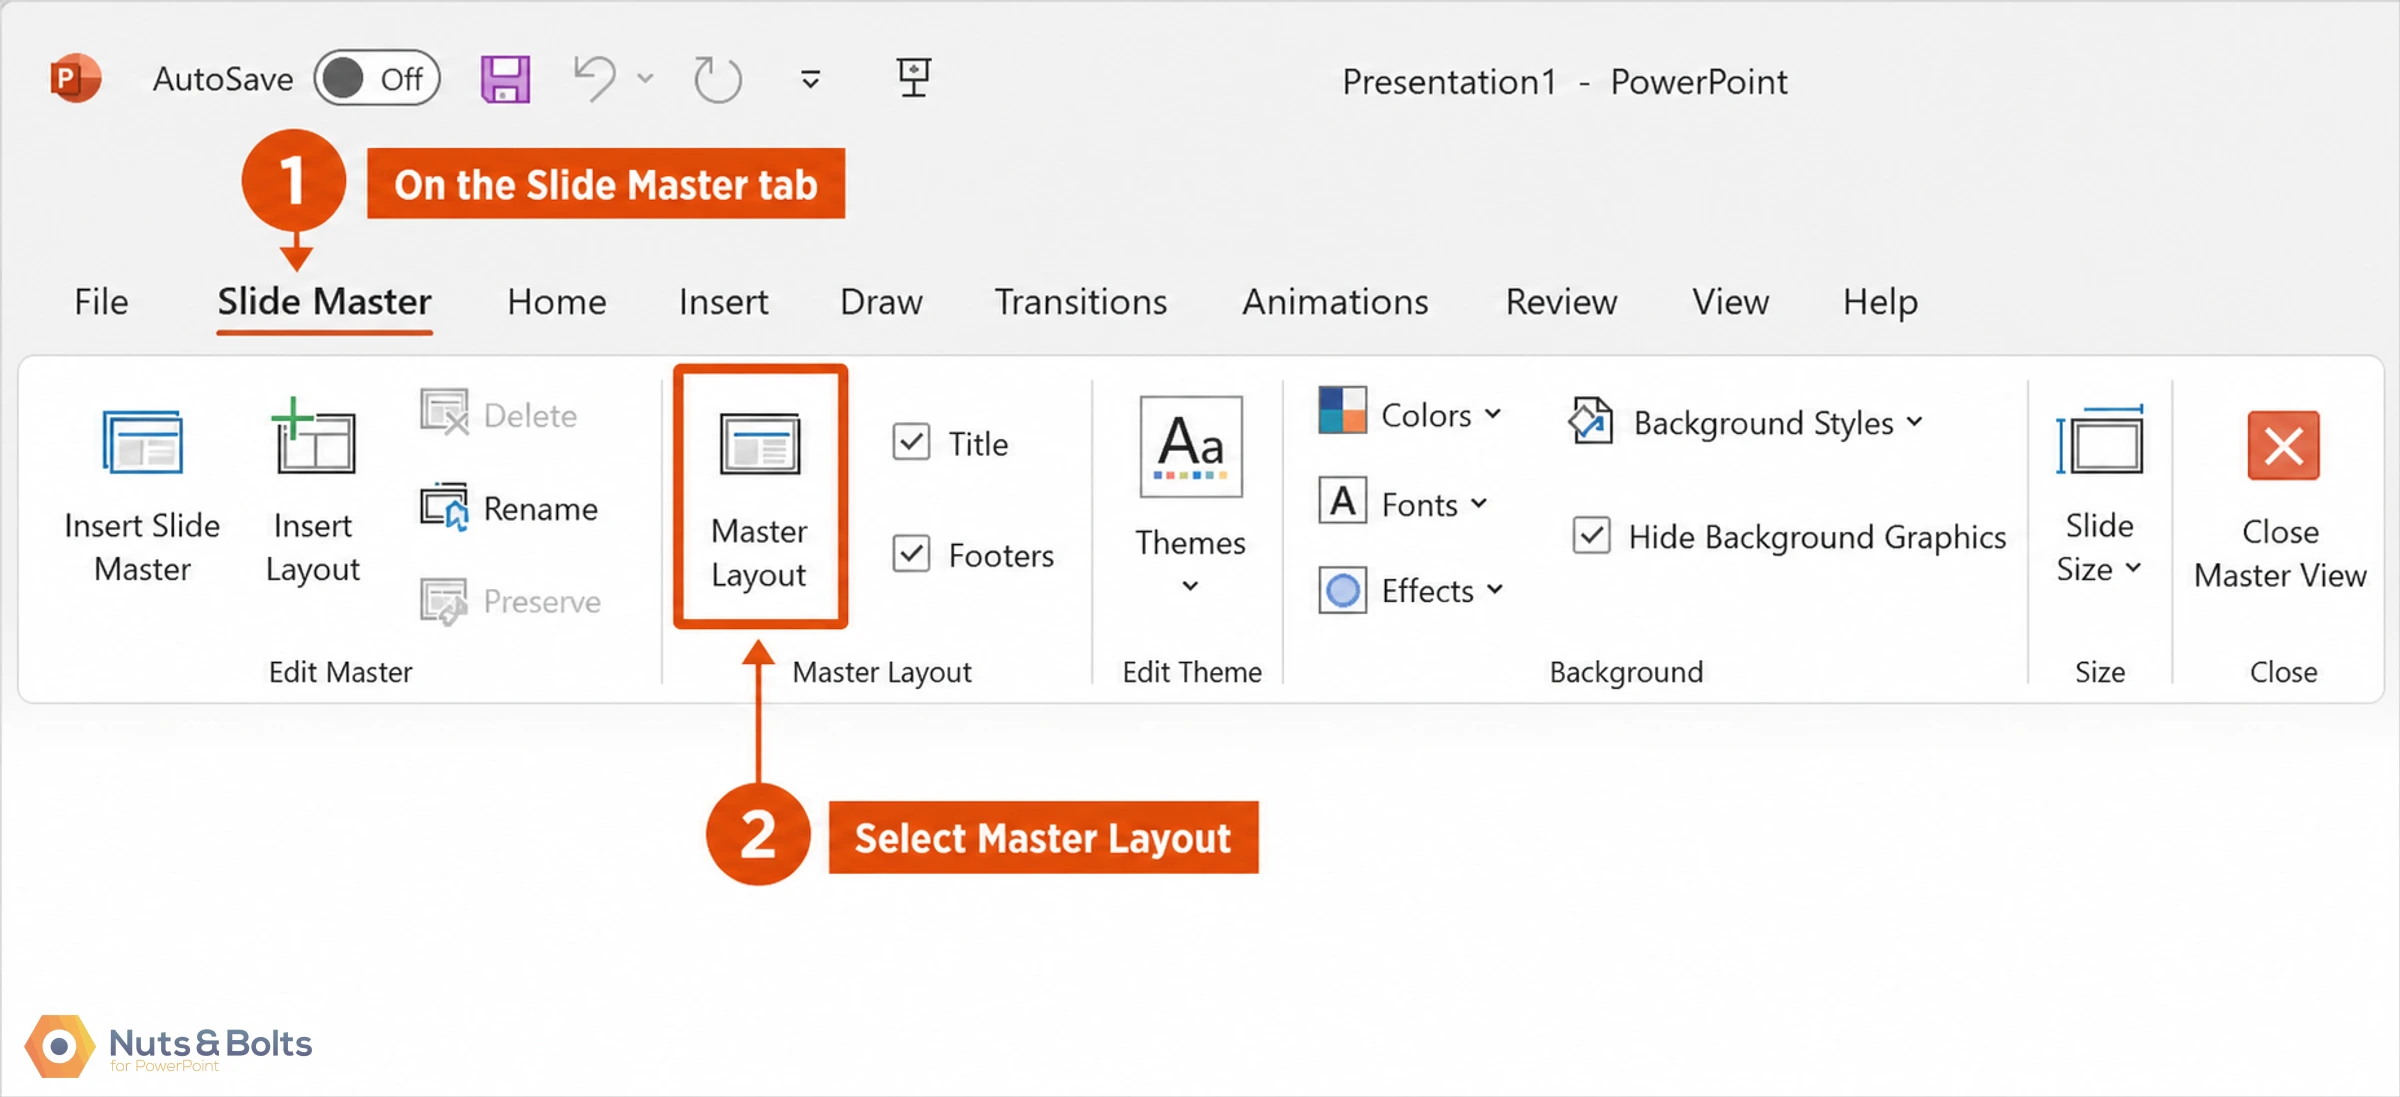Open the Transitions tab

[1080, 301]
